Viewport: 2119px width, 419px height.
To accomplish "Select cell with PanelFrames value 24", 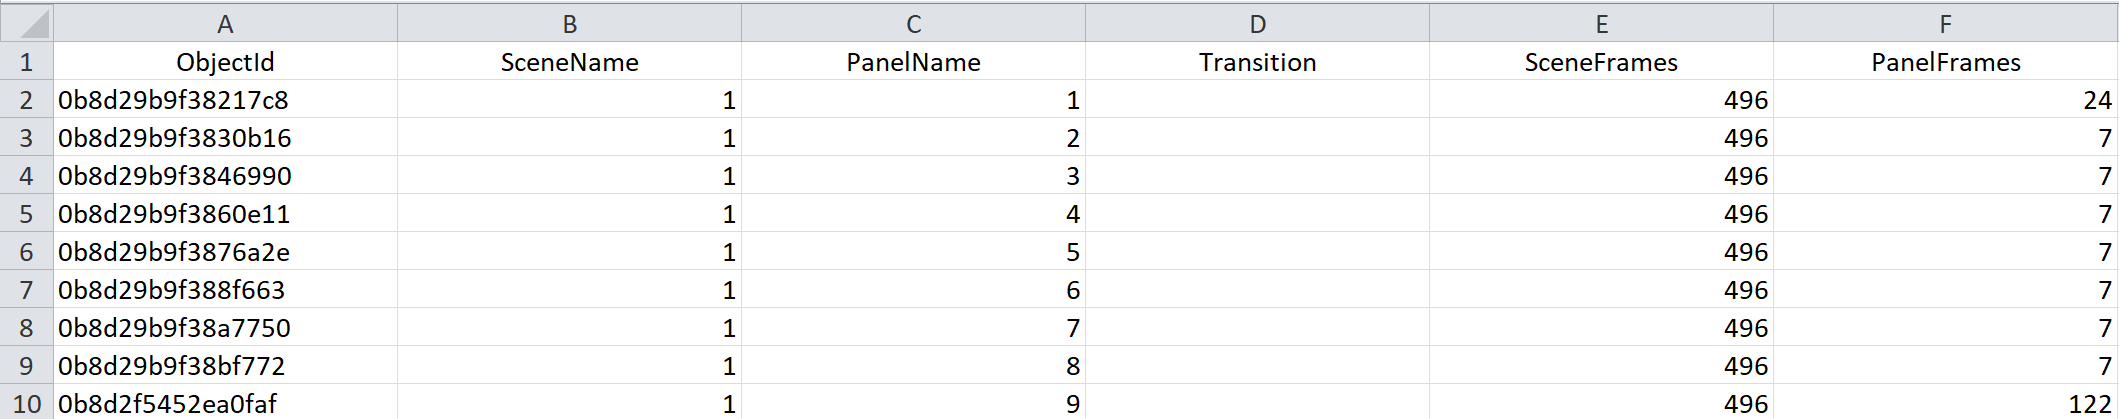I will point(1945,100).
